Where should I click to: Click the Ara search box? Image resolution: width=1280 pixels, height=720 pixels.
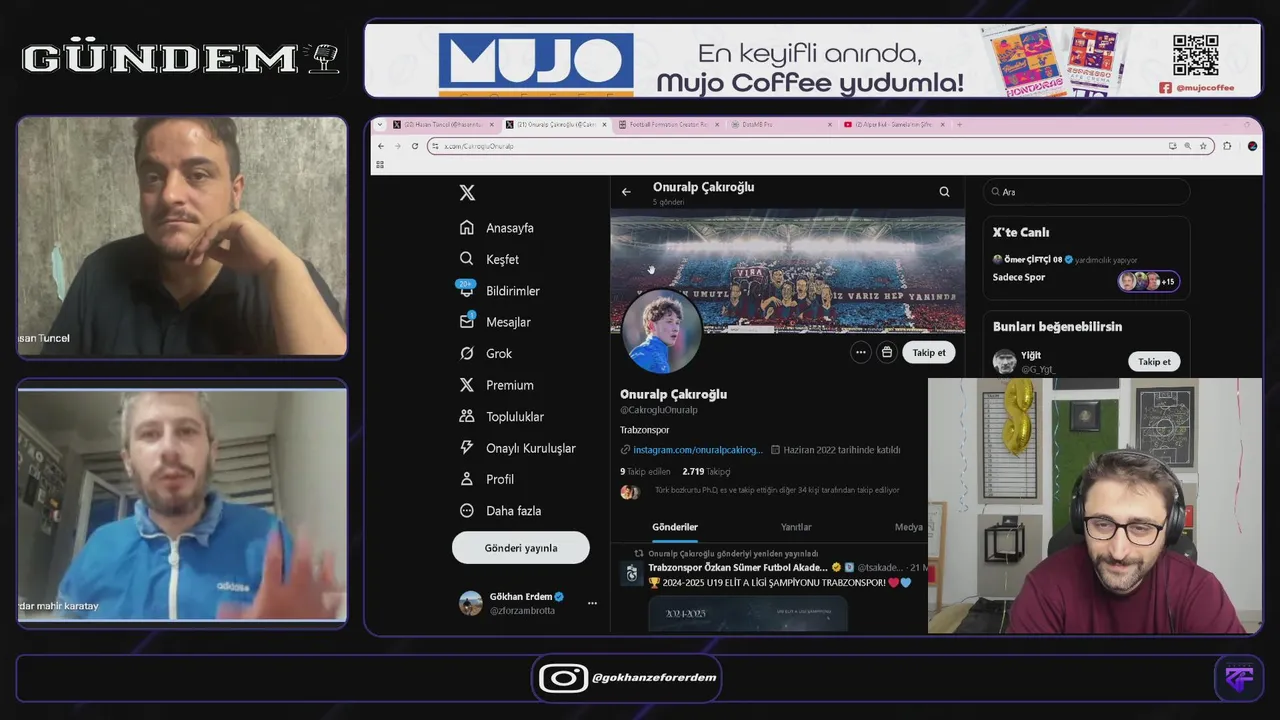tap(1086, 192)
